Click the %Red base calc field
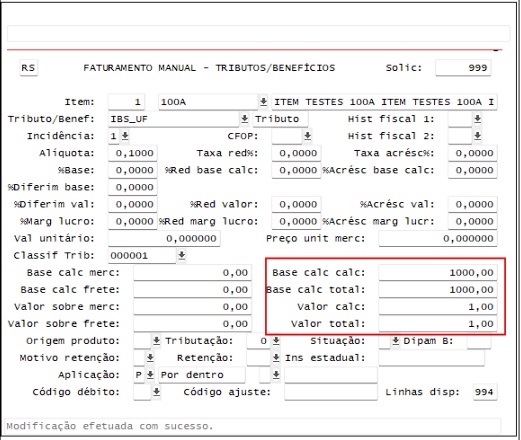This screenshot has width=521, height=440. 296,170
